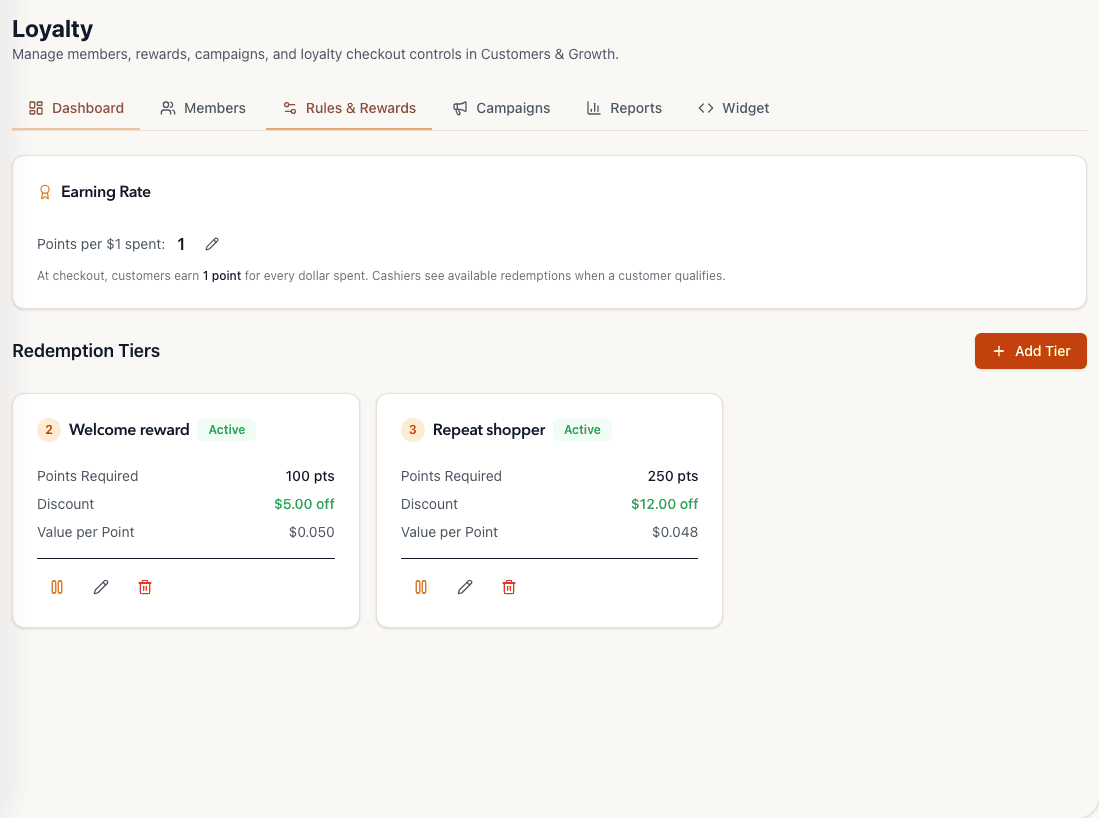The image size is (1099, 818).
Task: Delete the Welcome reward tier
Action: (x=145, y=587)
